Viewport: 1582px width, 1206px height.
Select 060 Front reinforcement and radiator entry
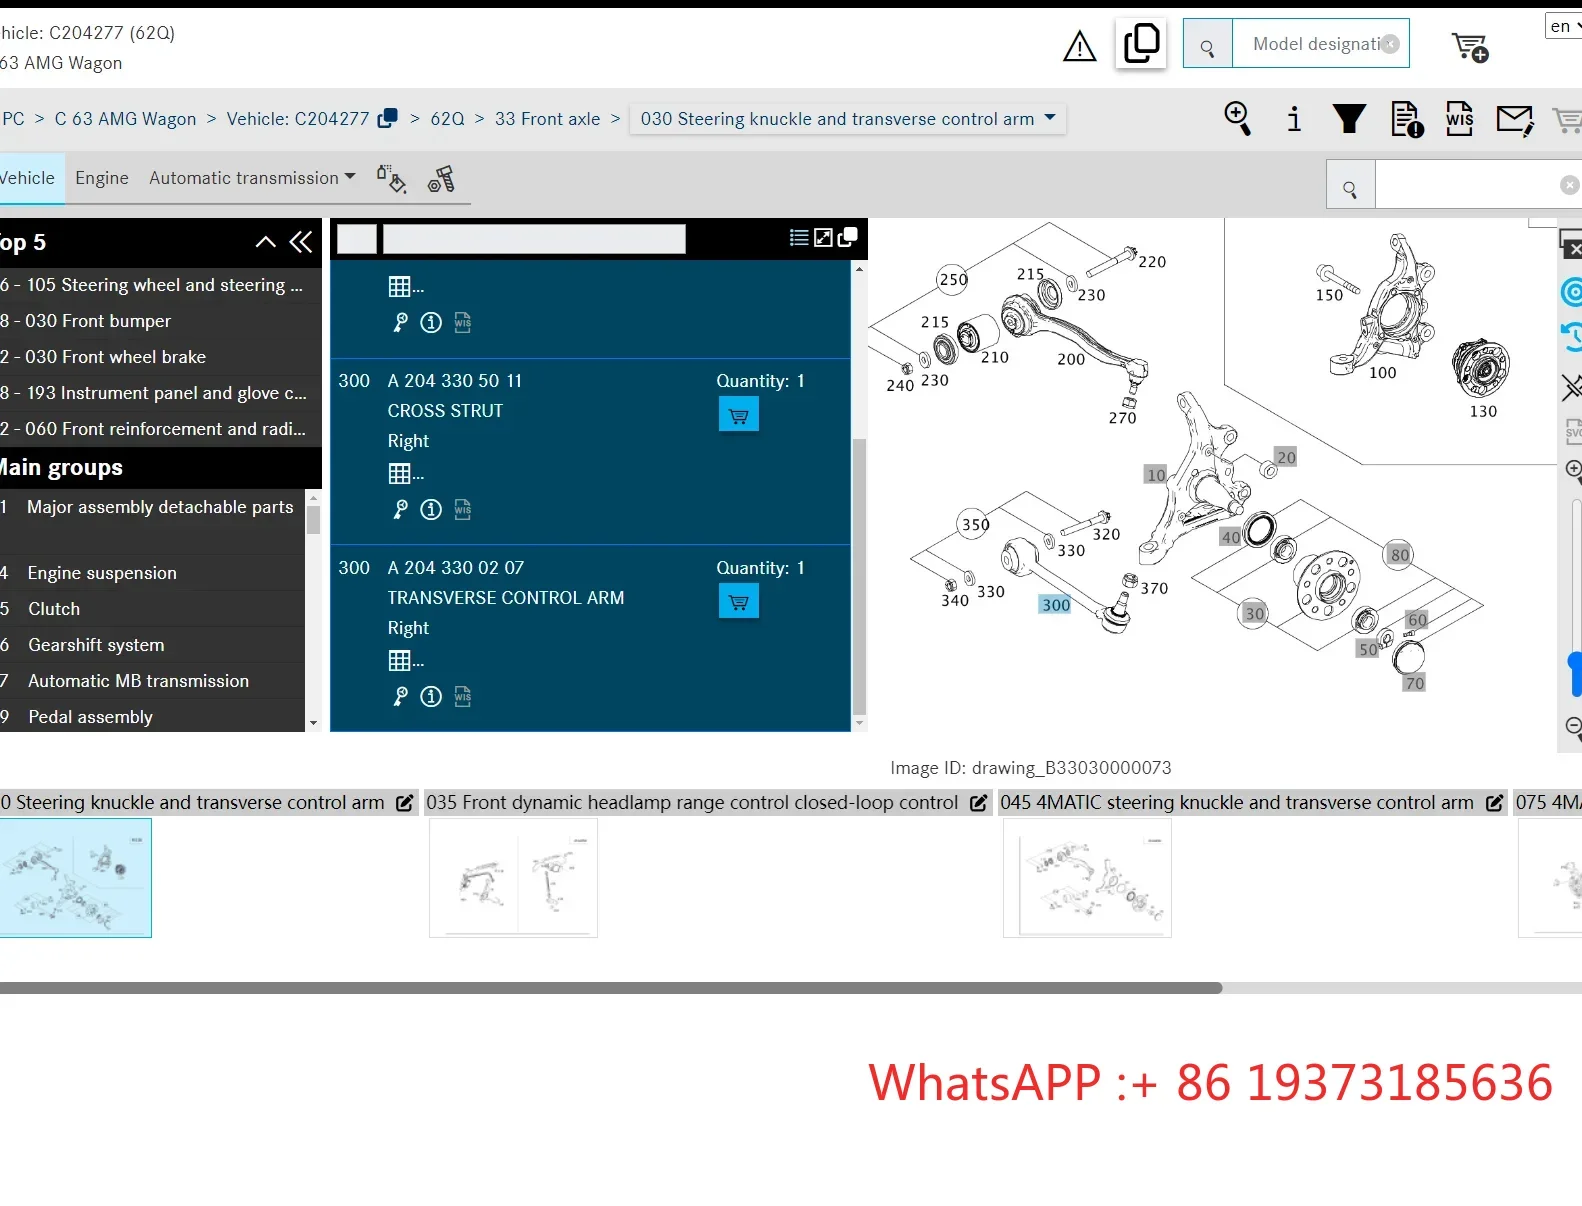161,429
